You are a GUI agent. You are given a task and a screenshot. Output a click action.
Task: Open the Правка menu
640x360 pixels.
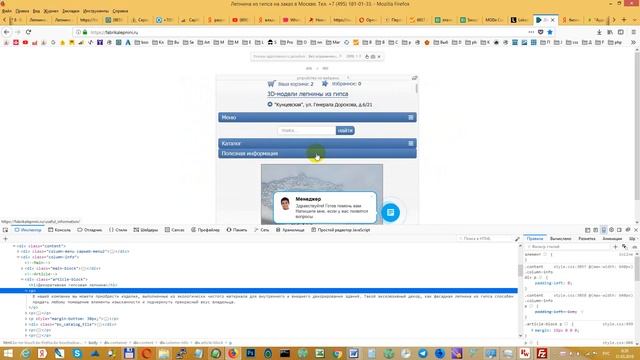click(x=22, y=11)
